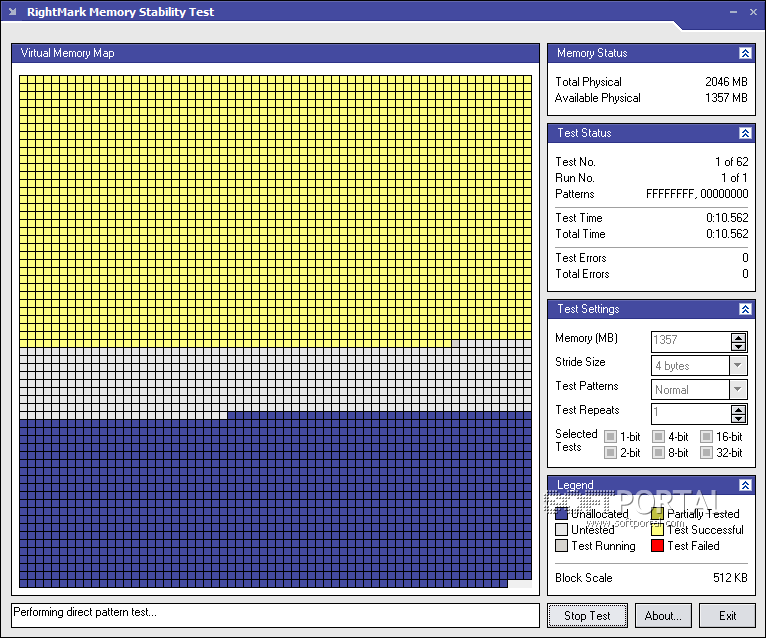Toggle the 8-bit test checkbox
The height and width of the screenshot is (638, 766).
659,453
